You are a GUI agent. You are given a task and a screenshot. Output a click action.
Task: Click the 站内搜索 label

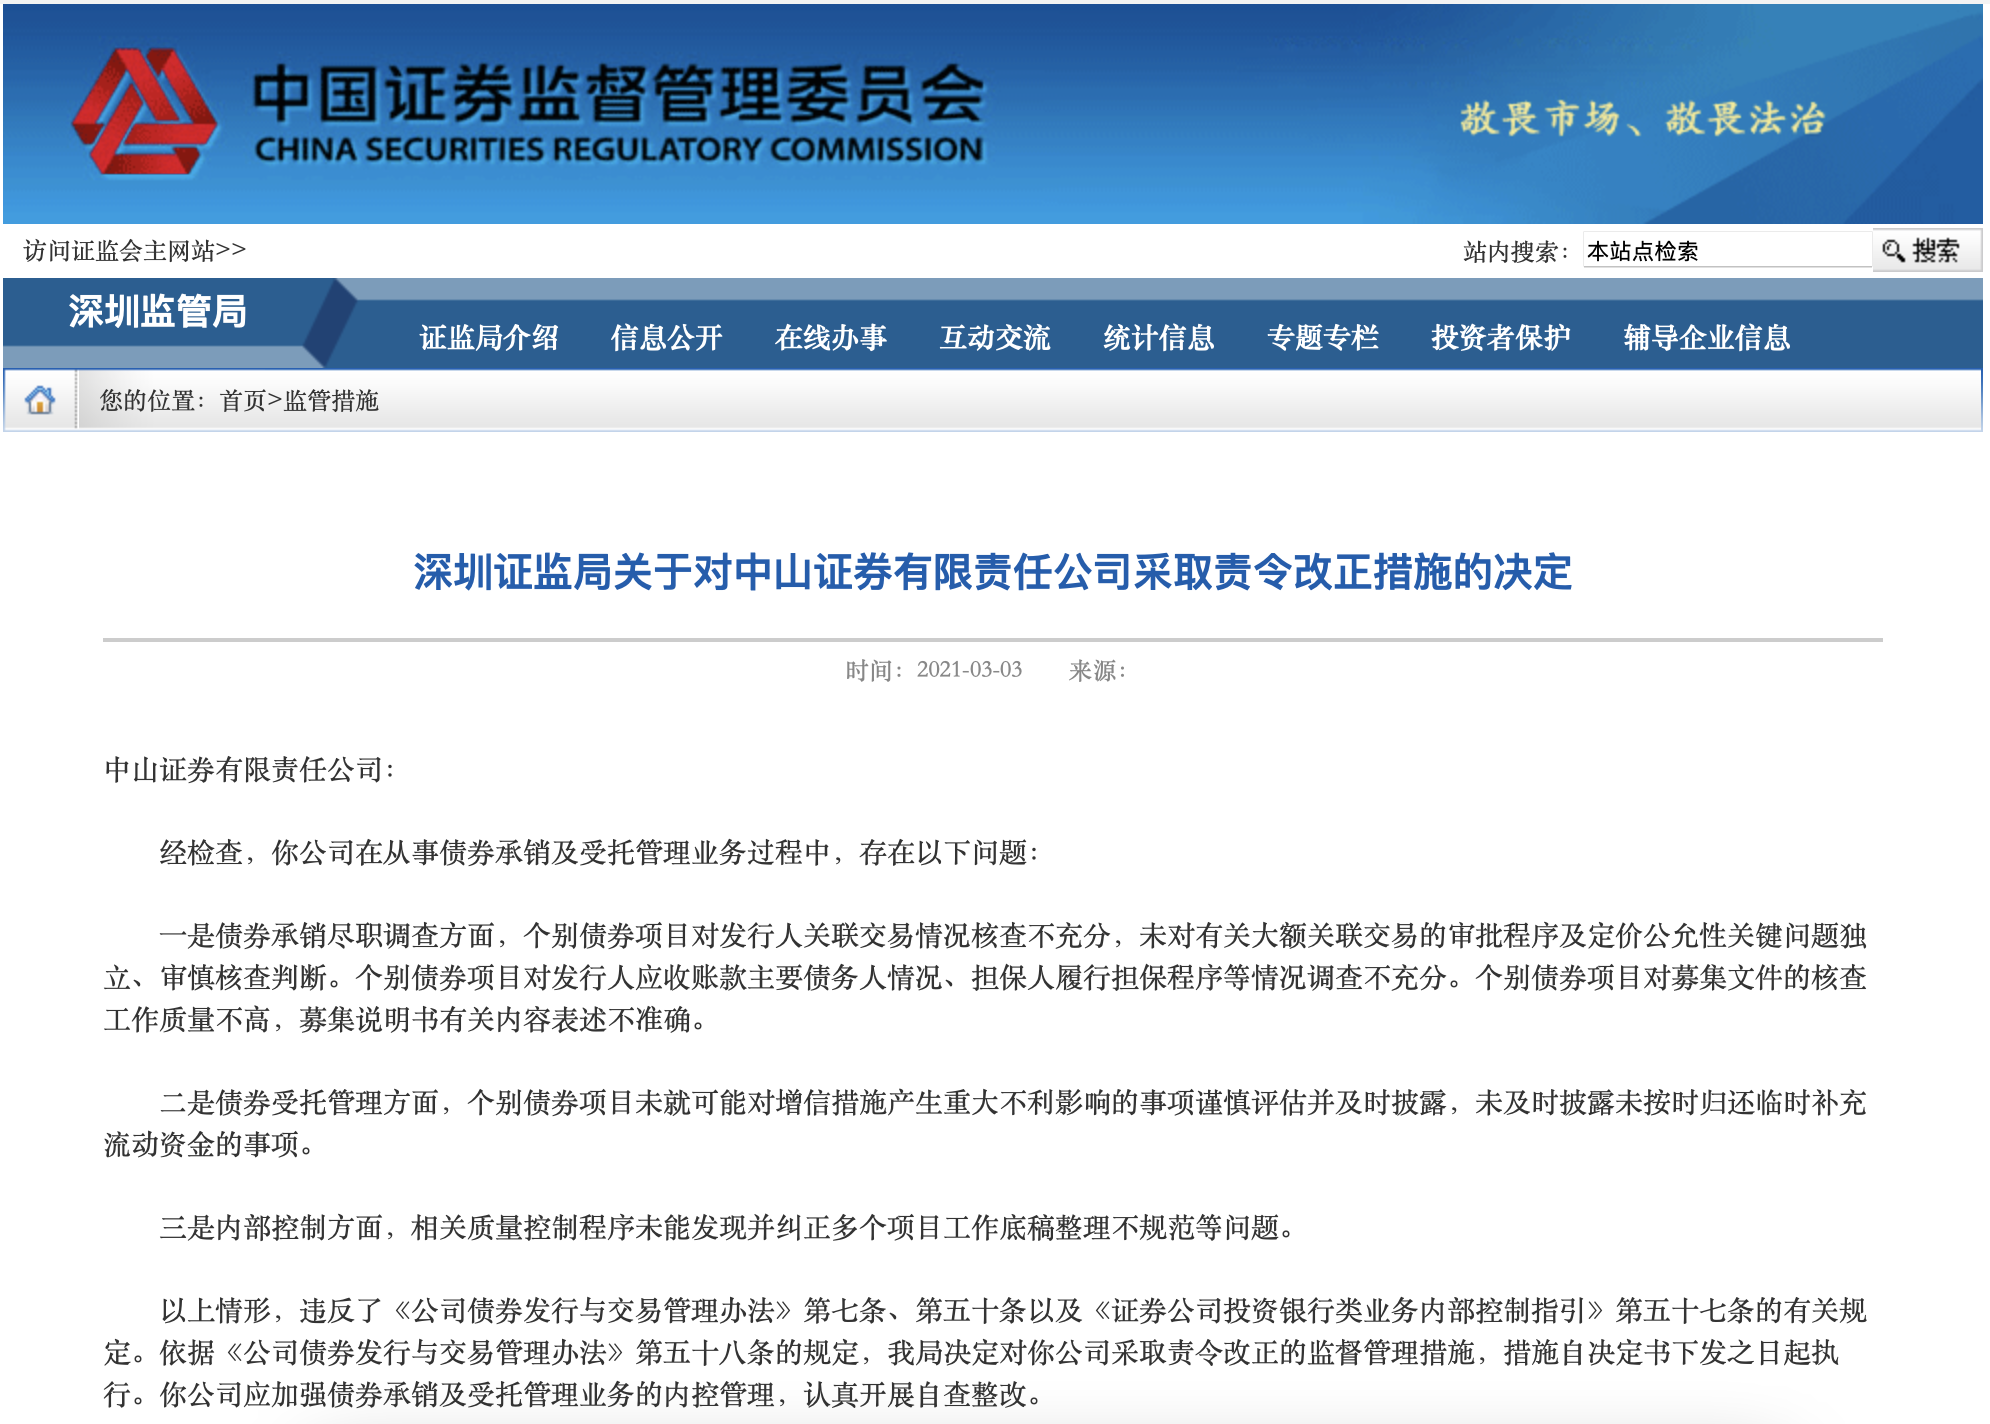[1516, 251]
